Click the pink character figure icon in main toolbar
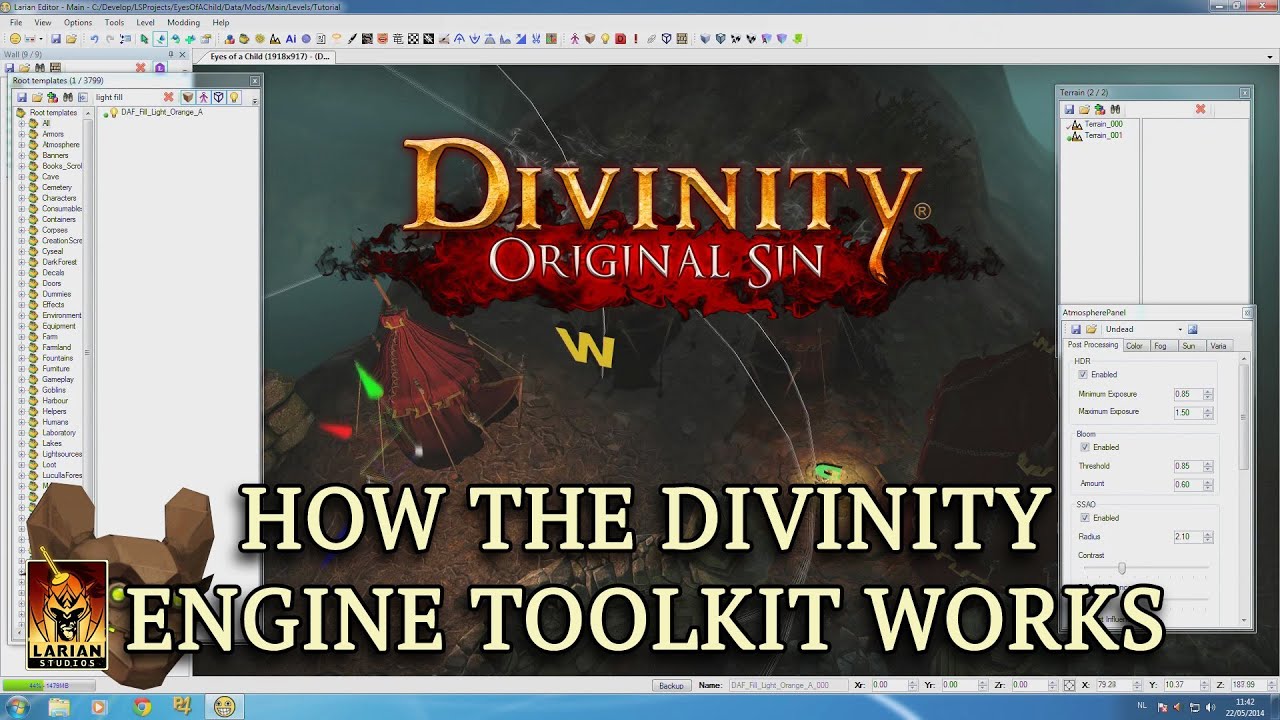This screenshot has width=1280, height=720. point(575,39)
